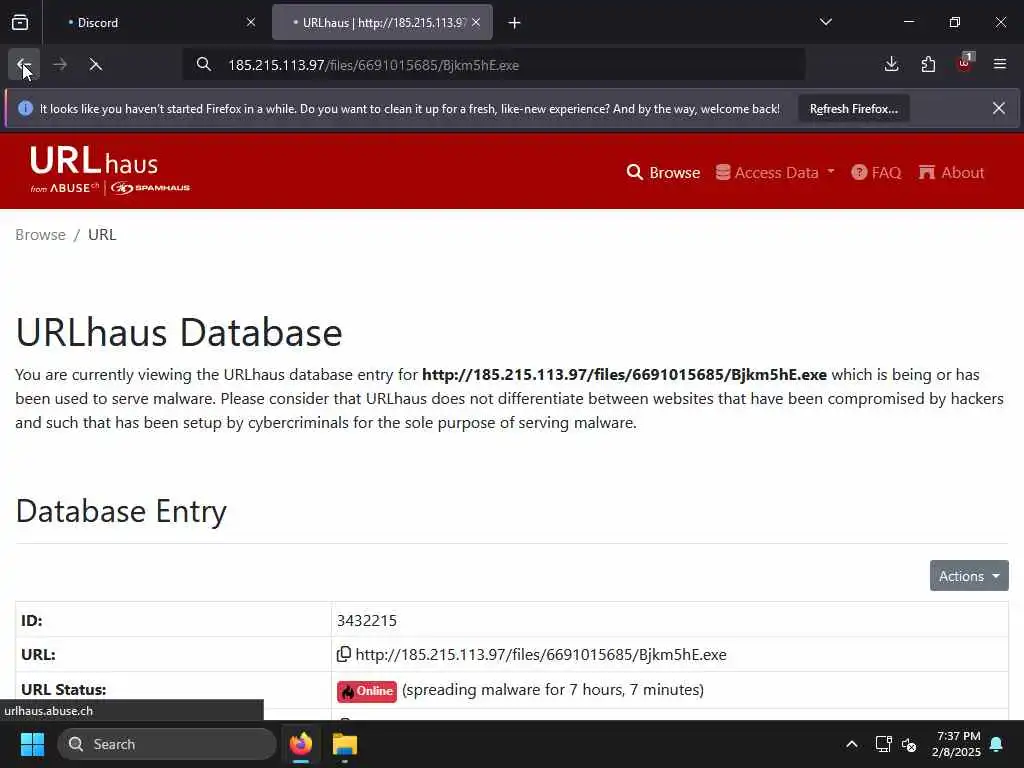
Task: Go back using the browser back arrow
Action: coord(24,64)
